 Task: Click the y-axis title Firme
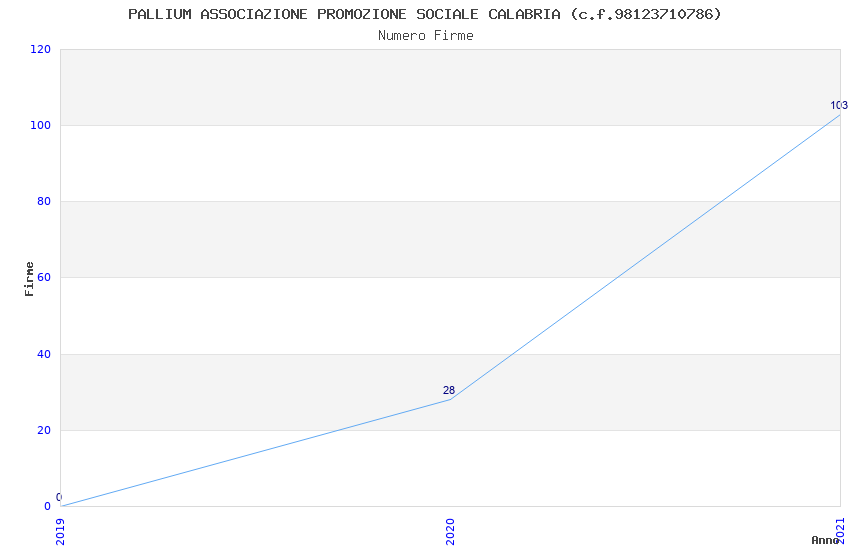29,279
